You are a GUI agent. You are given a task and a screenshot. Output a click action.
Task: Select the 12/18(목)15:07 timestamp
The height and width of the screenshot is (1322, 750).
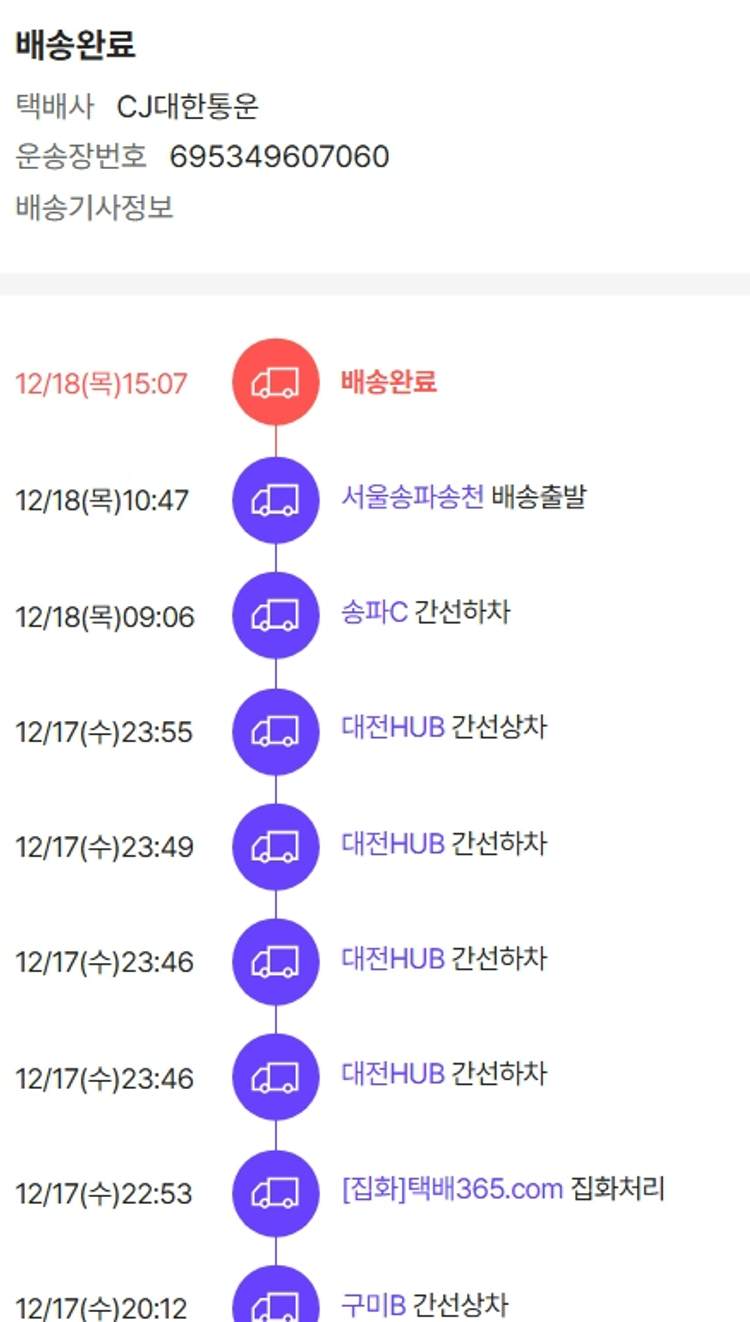point(101,384)
